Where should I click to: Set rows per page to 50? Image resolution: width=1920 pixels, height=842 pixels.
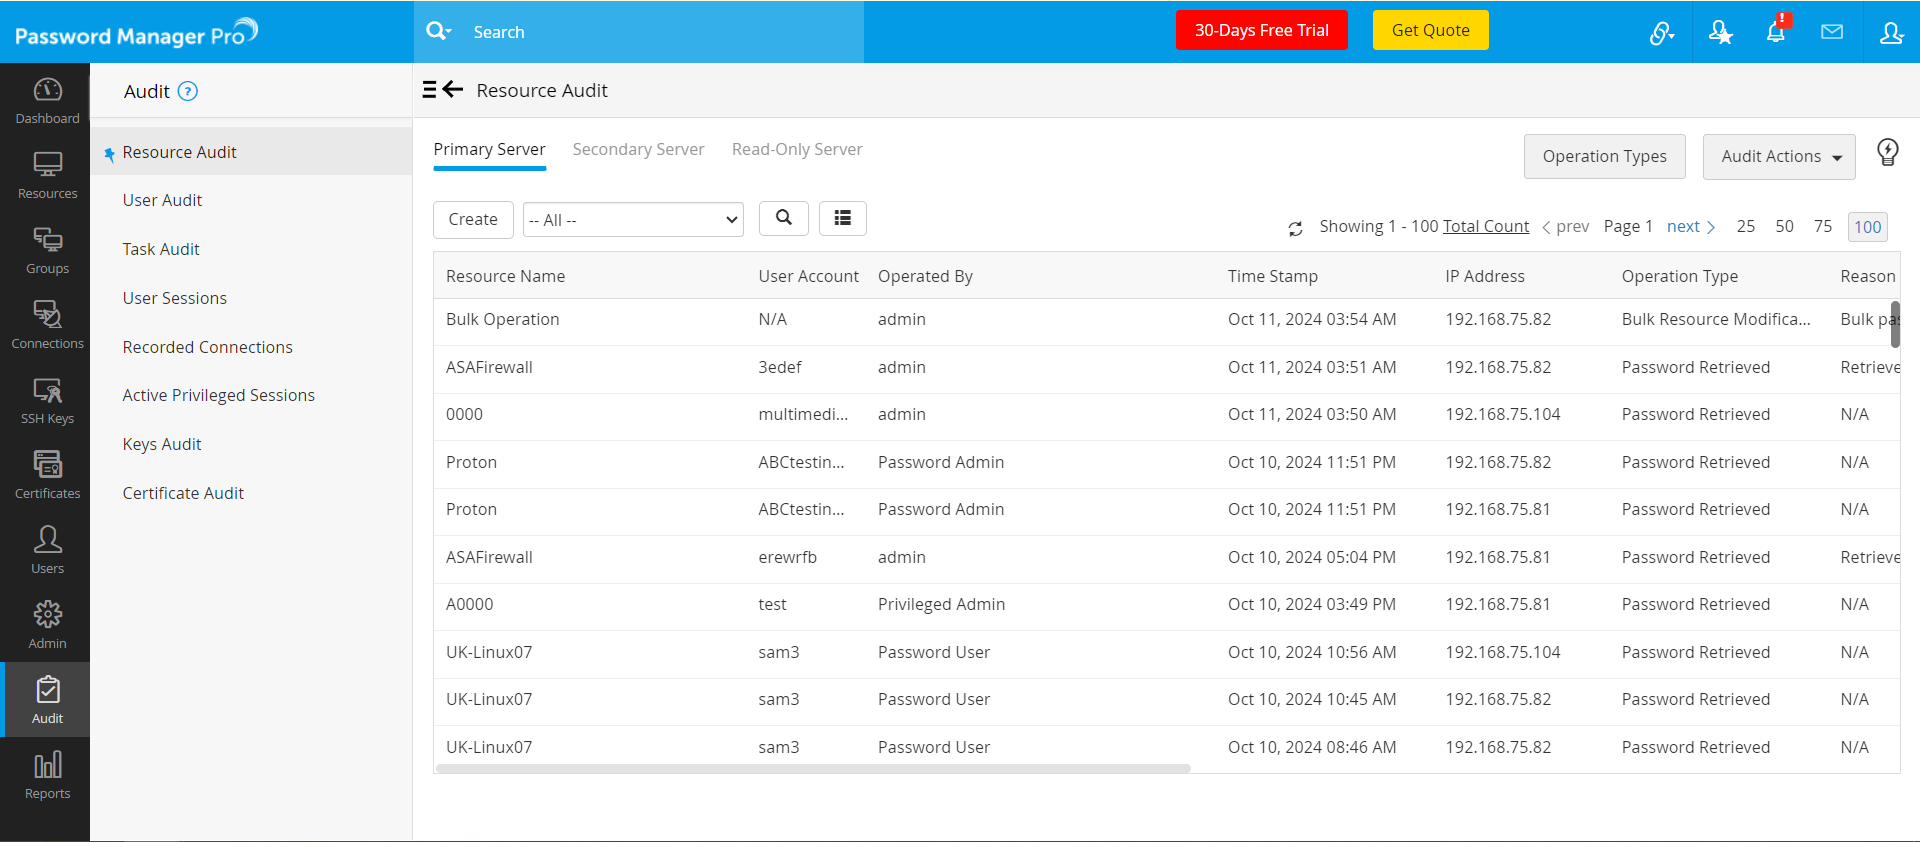point(1784,226)
